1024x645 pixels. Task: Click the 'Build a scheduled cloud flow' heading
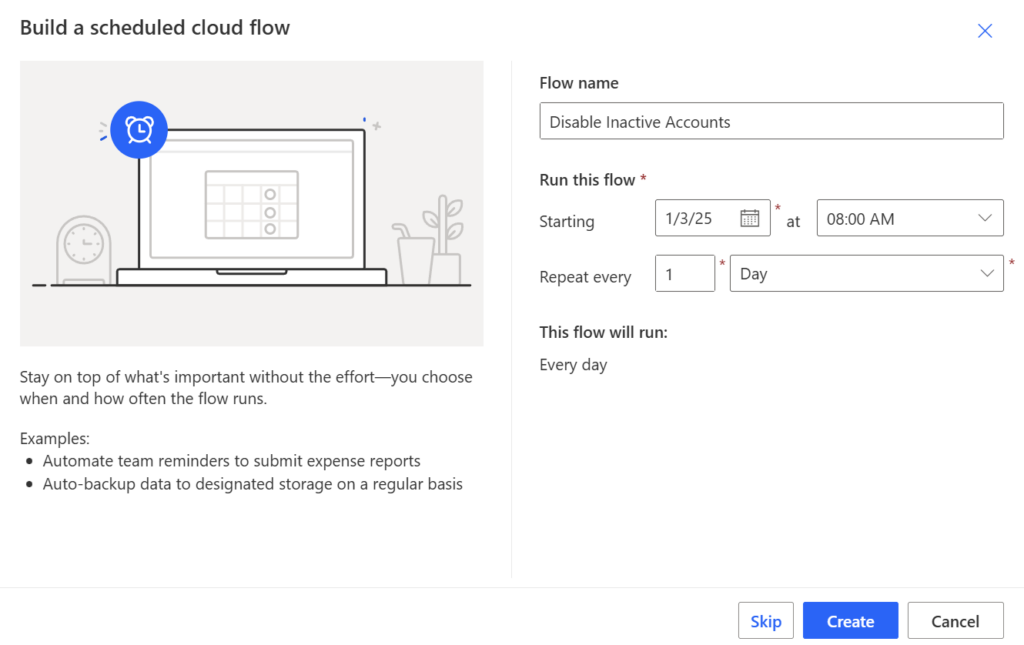155,28
